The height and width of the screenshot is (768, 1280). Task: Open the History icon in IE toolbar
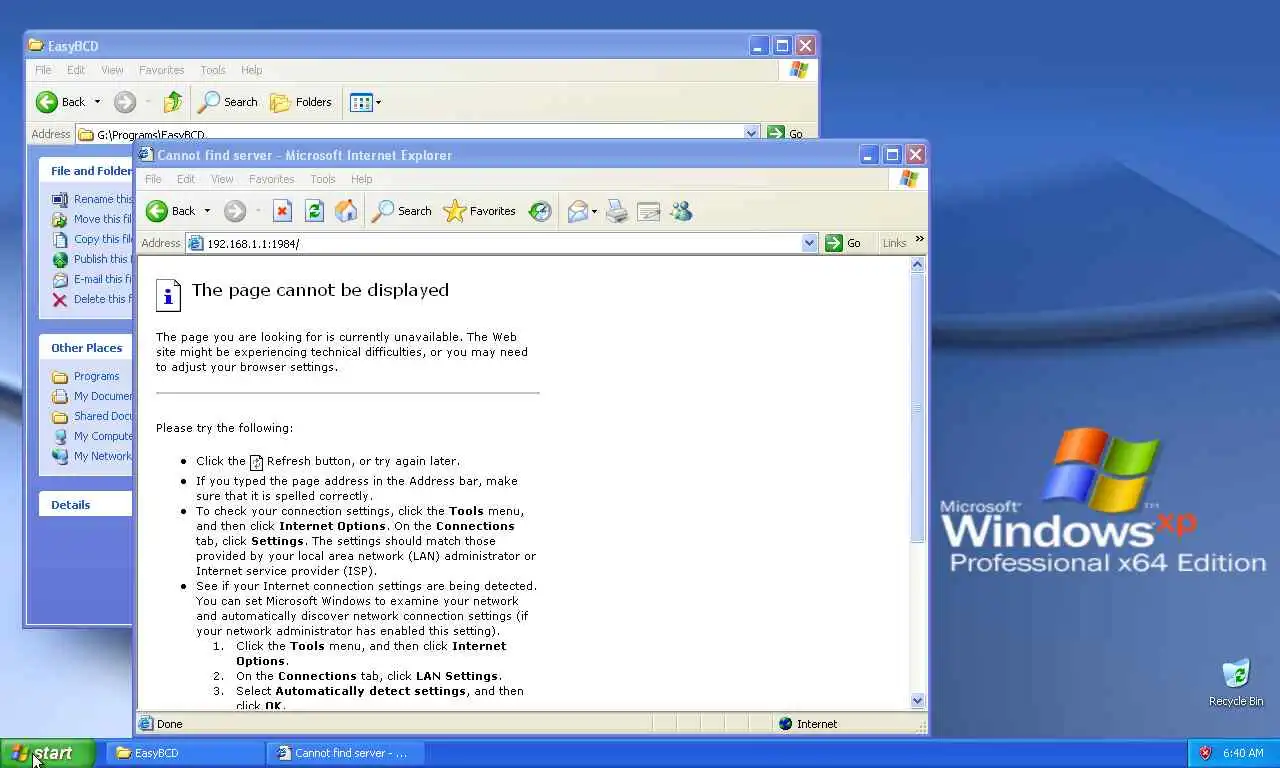pyautogui.click(x=540, y=211)
